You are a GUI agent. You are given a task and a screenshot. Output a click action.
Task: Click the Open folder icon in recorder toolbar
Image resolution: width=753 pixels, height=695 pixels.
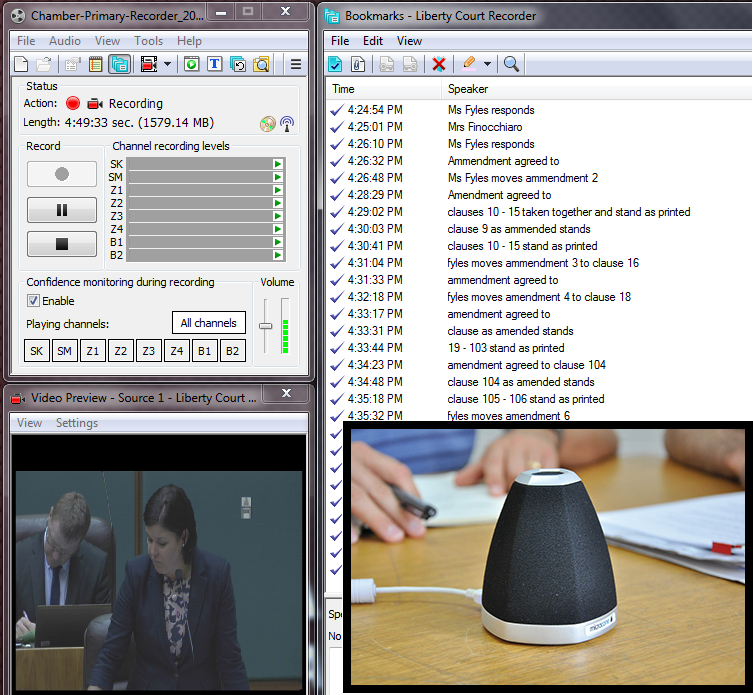click(x=44, y=64)
